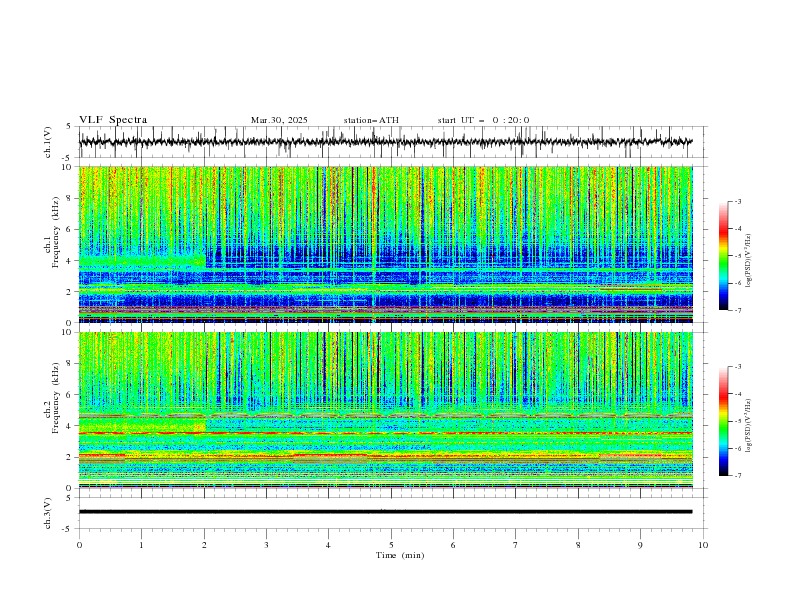
Task: Click the ch.2 colorbar log(PSD) label
Action: click(749, 426)
